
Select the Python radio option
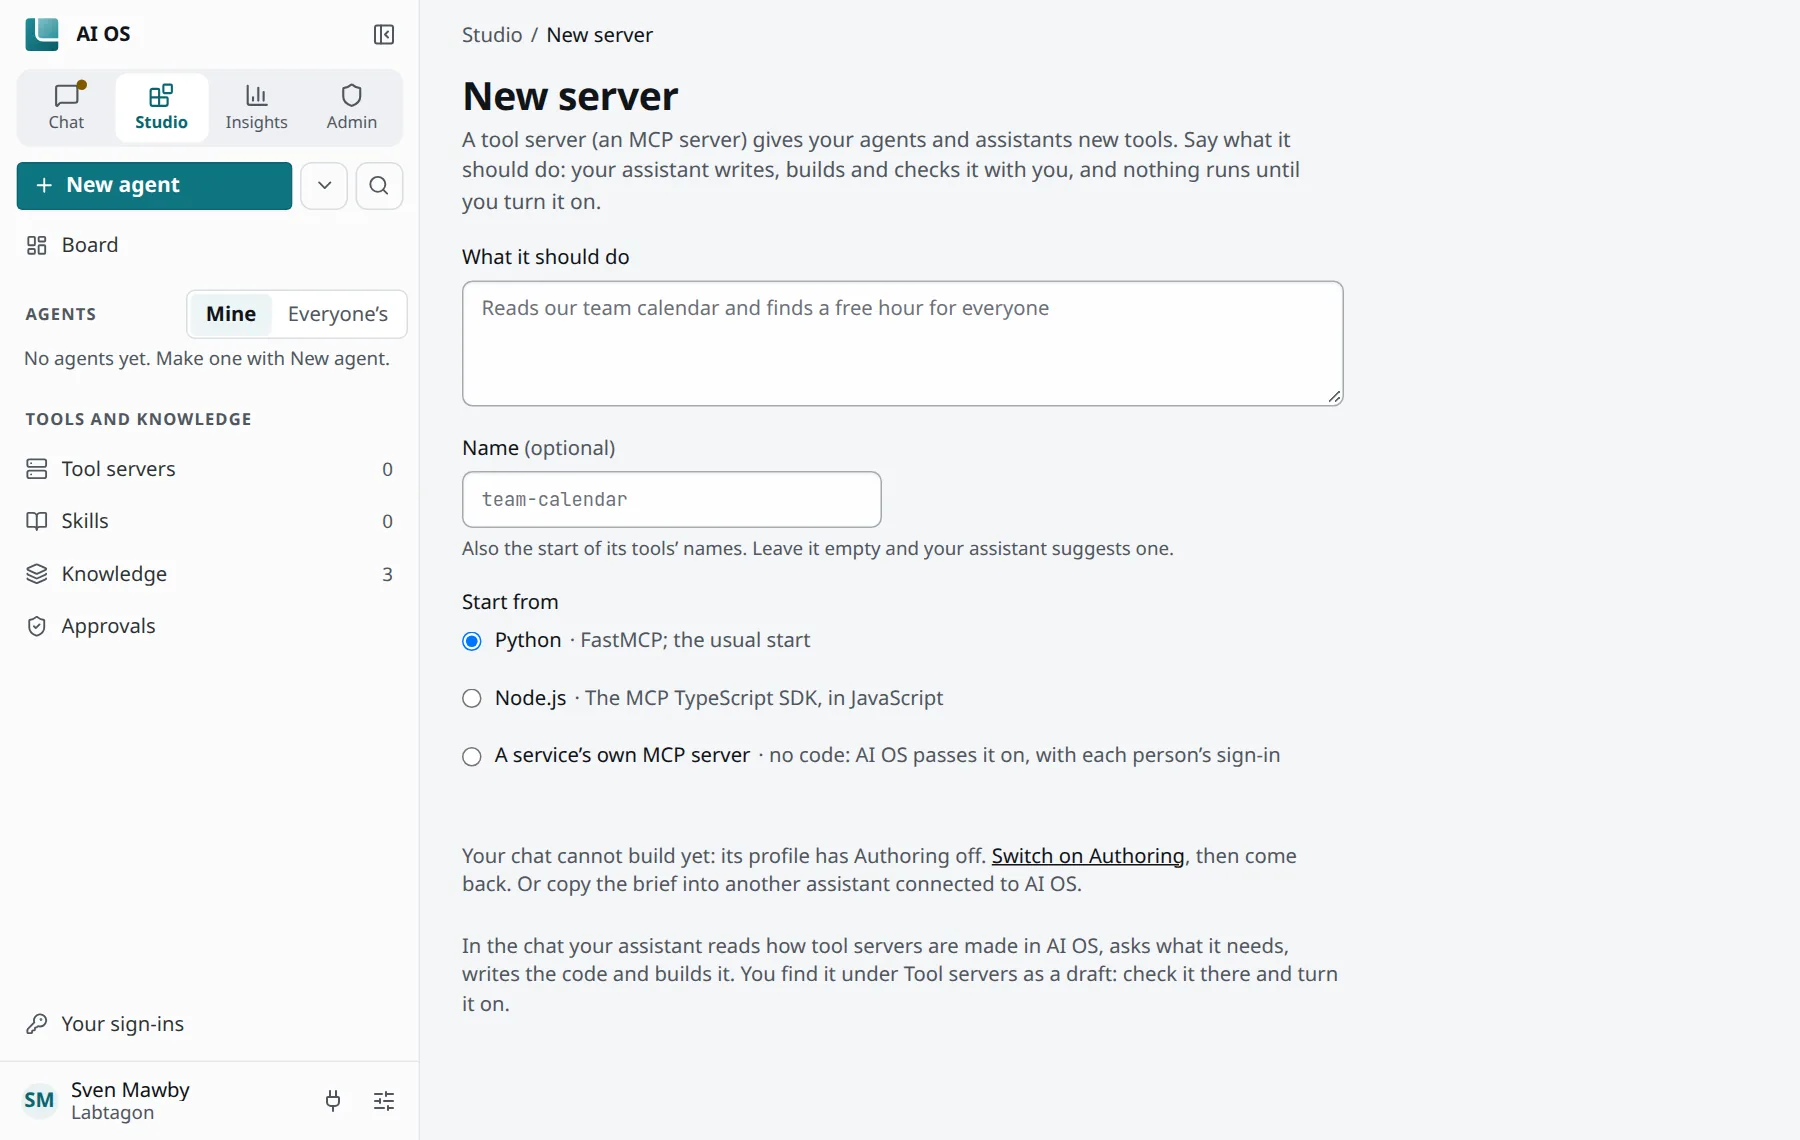tap(472, 641)
